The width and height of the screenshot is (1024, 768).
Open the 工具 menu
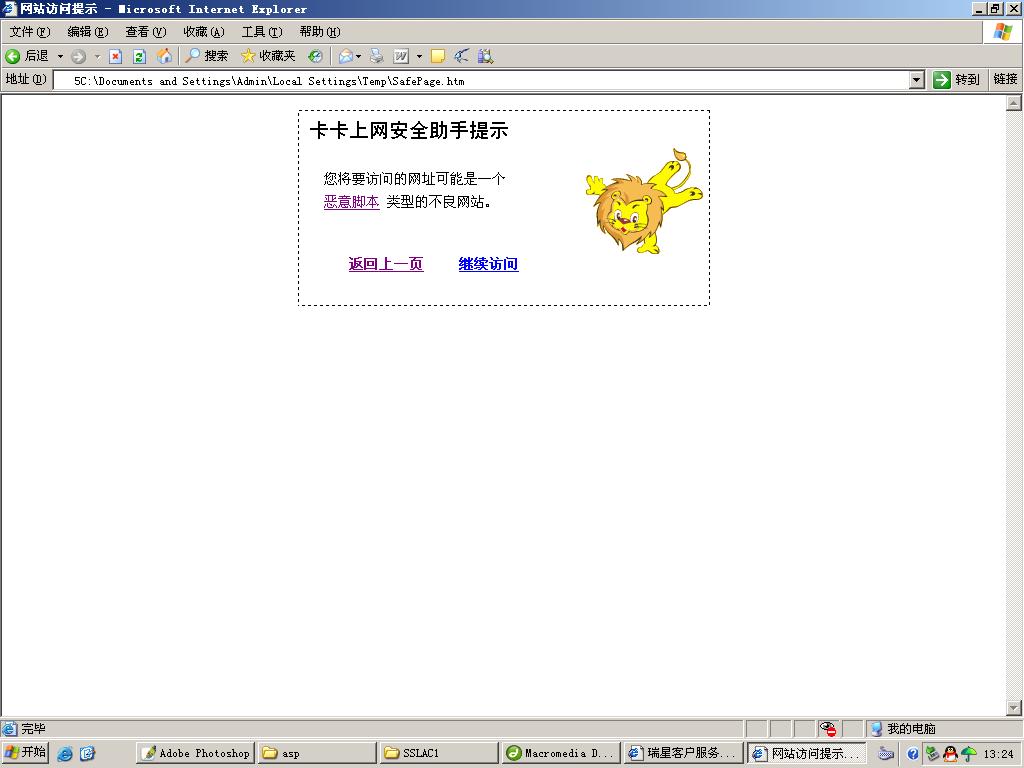click(261, 32)
